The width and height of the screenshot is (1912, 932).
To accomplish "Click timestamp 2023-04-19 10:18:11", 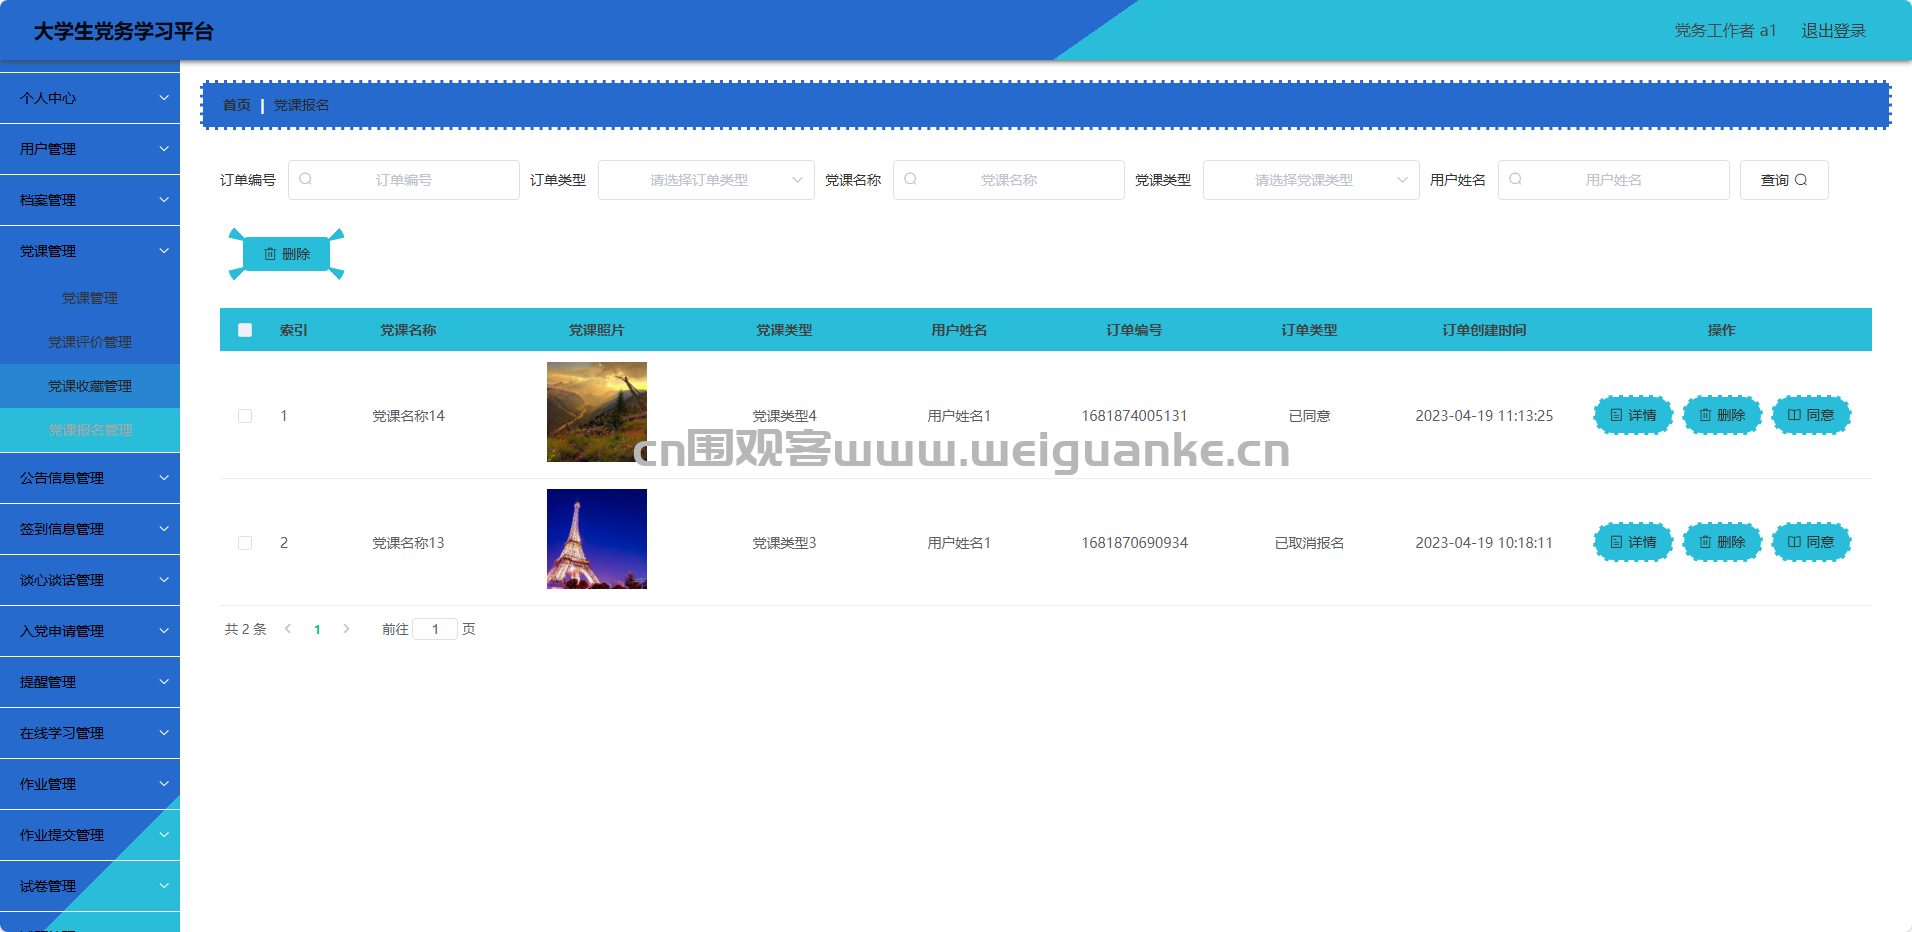I will pos(1484,543).
